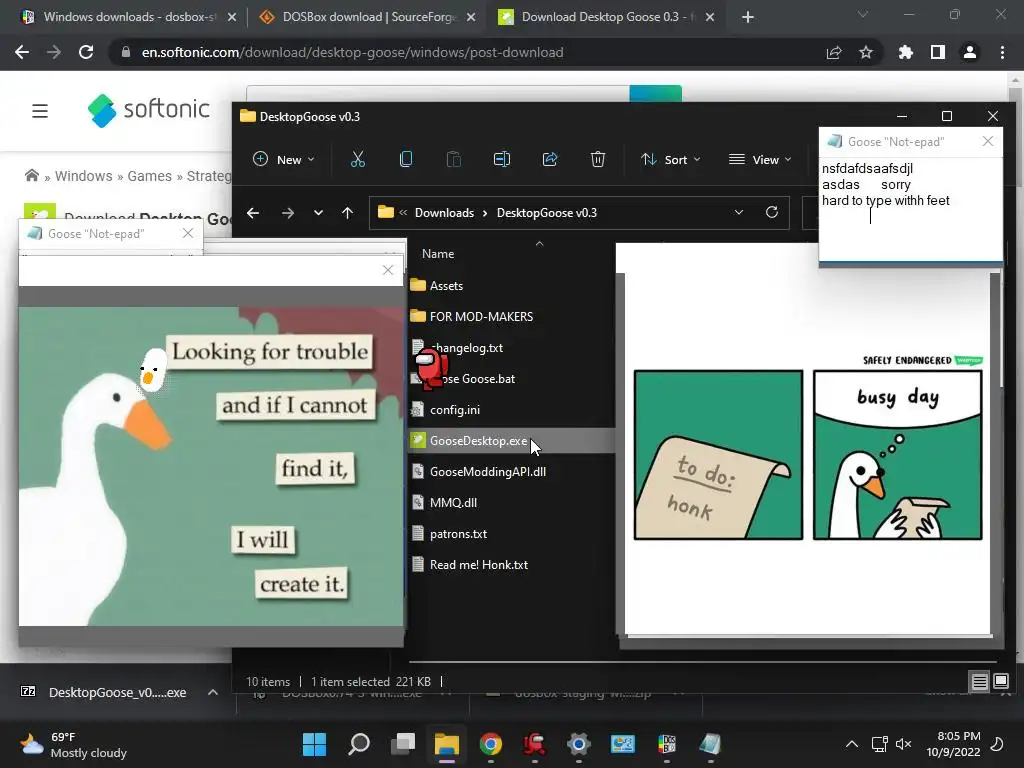
Task: Expand the address bar history dropdown
Action: pos(739,213)
